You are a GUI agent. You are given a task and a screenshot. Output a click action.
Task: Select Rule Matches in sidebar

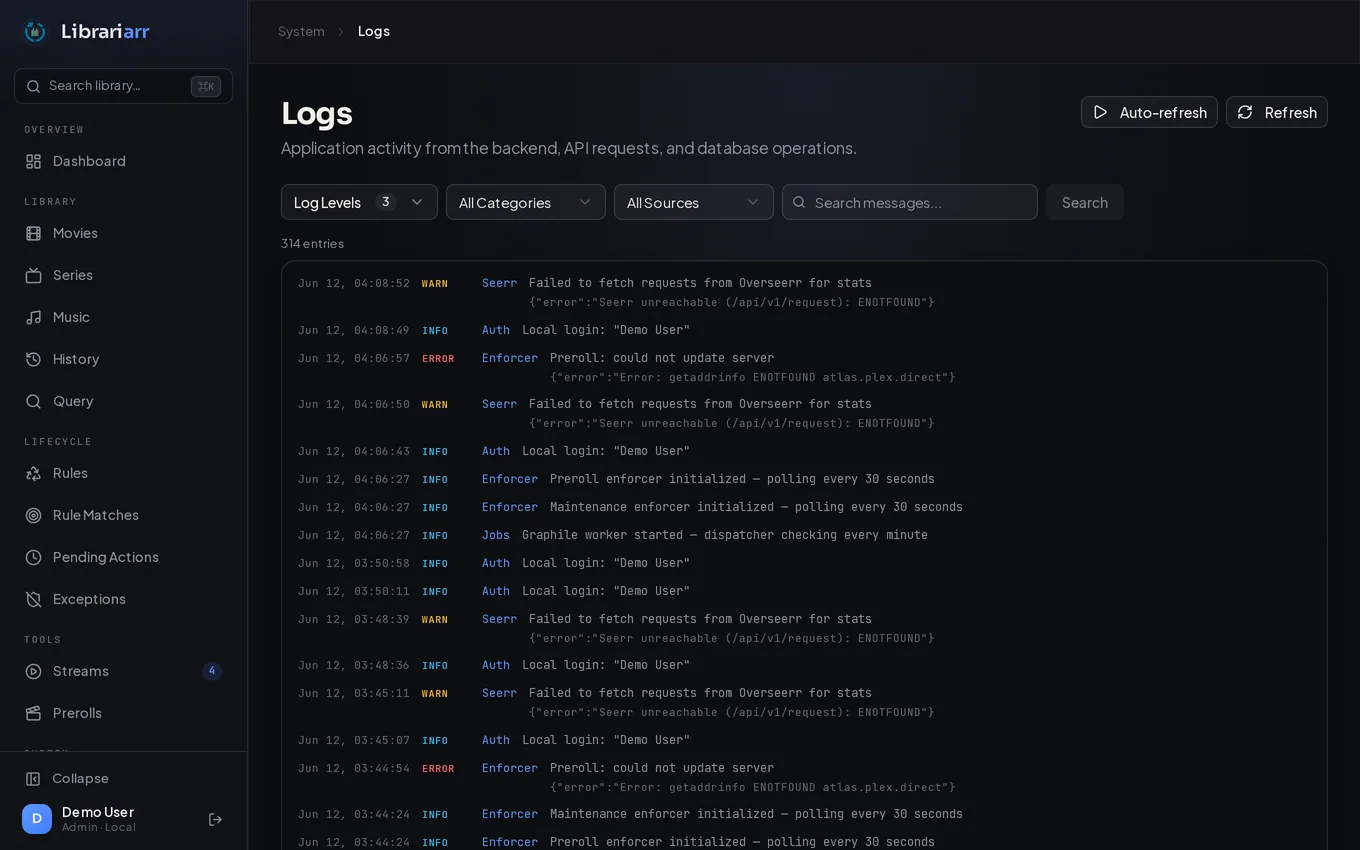point(123,515)
